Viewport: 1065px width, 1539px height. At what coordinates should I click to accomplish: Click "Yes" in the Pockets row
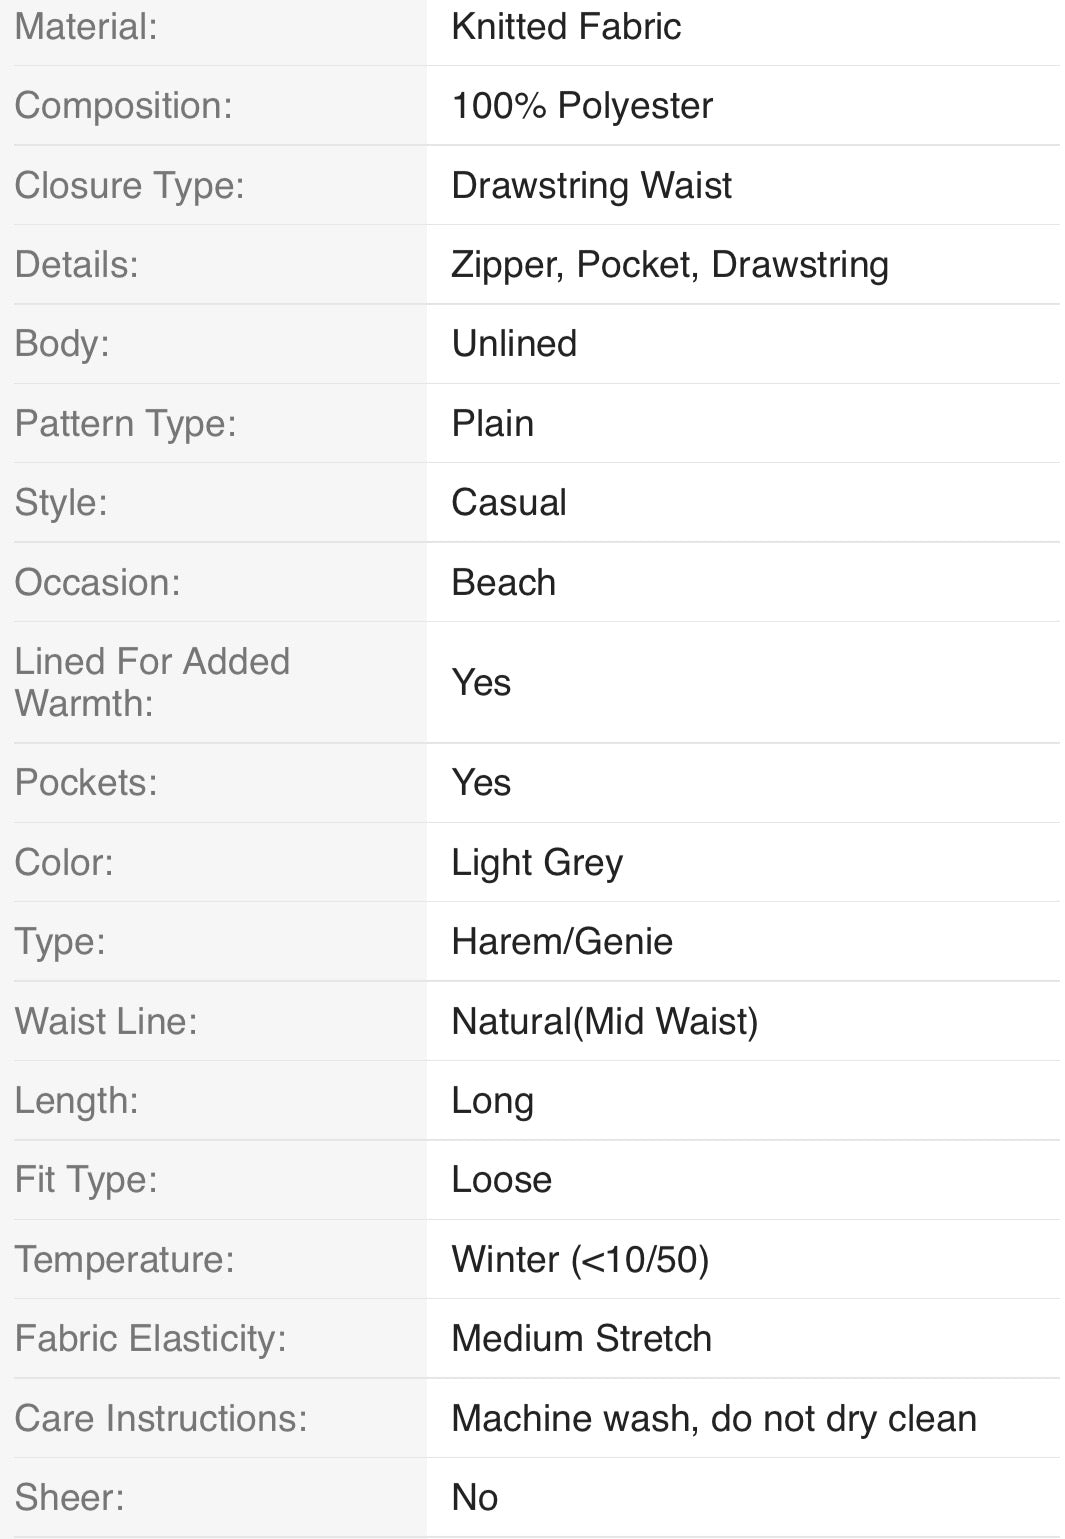coord(481,783)
